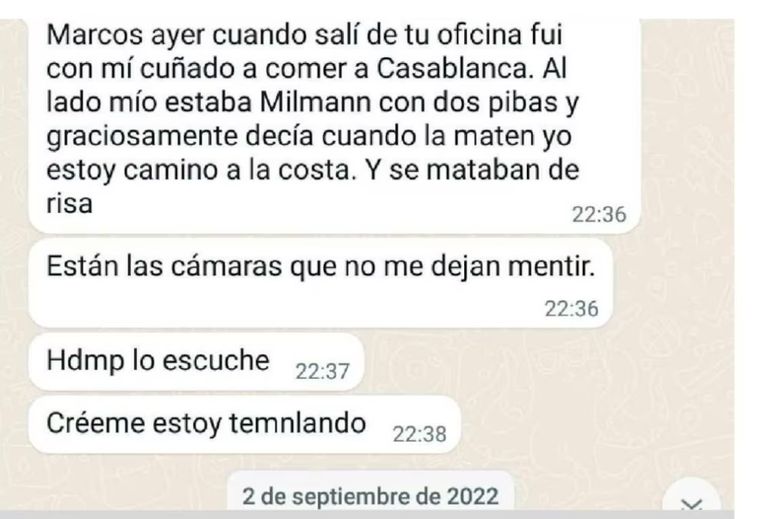Tap the scroll-to-bottom chevron button
Viewport: 760px width, 519px height.
[692, 497]
